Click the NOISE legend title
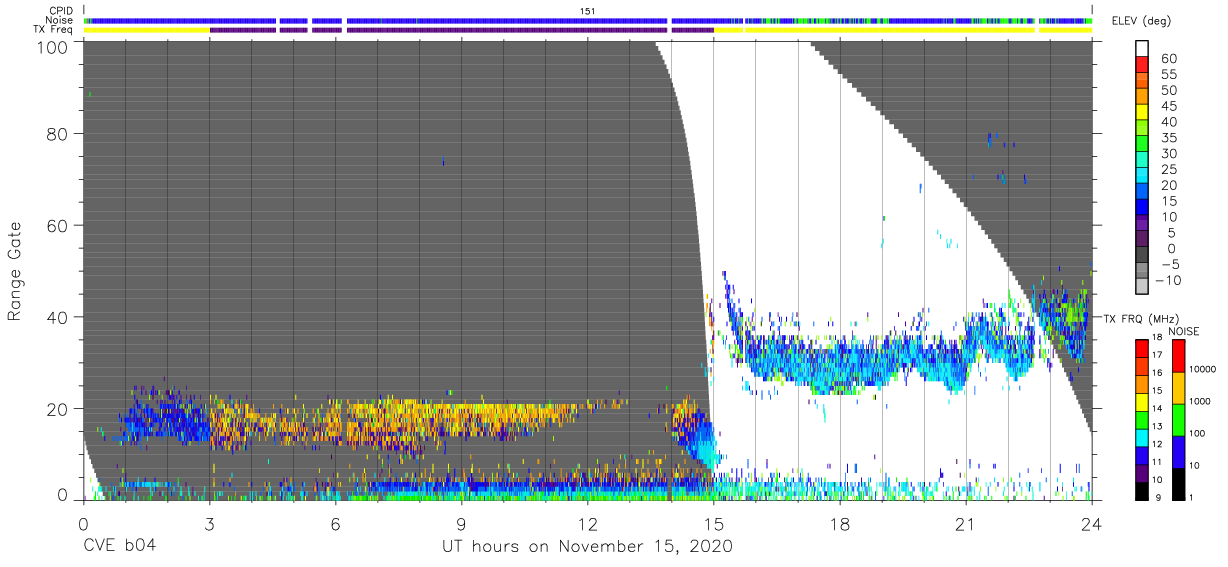 (1183, 331)
